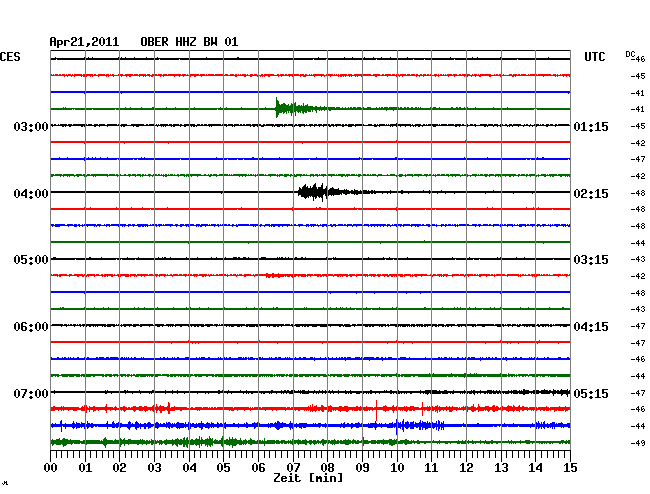Image resolution: width=650 pixels, height=494 pixels.
Task: Select minute tick label 06
Action: (258, 468)
